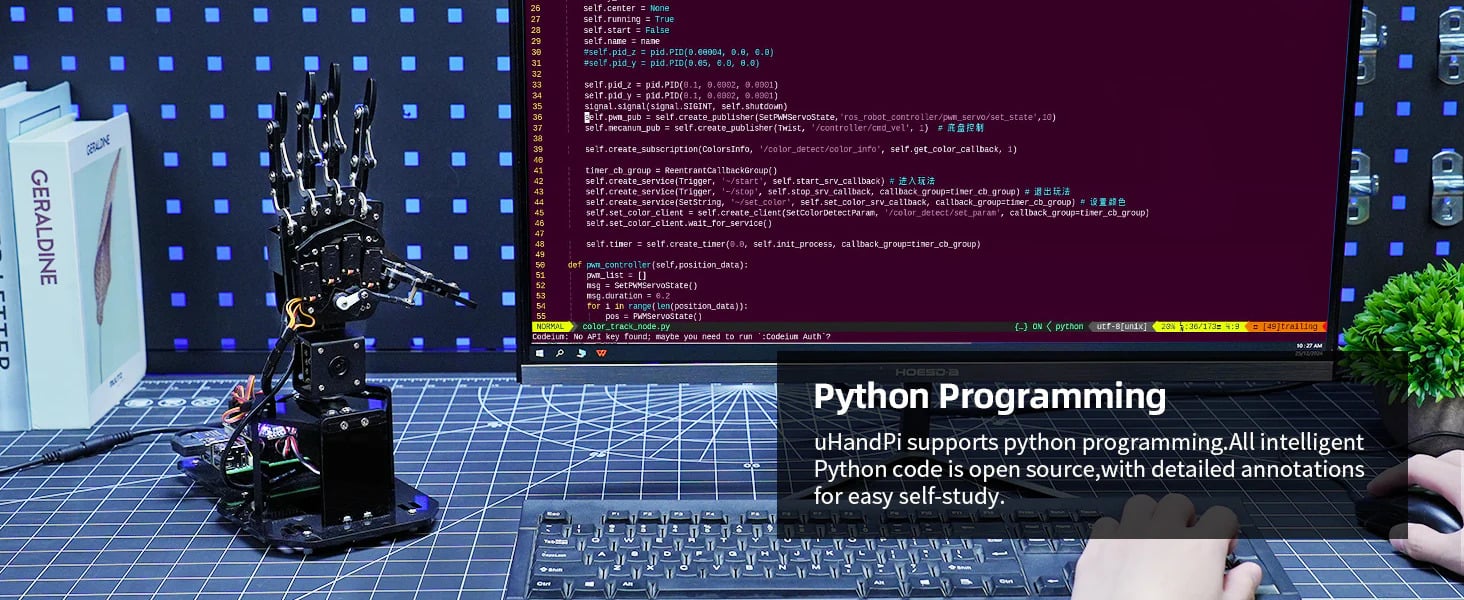Viewport: 1464px width, 600px height.
Task: Click the pwm_list = [] line
Action: (x=616, y=276)
